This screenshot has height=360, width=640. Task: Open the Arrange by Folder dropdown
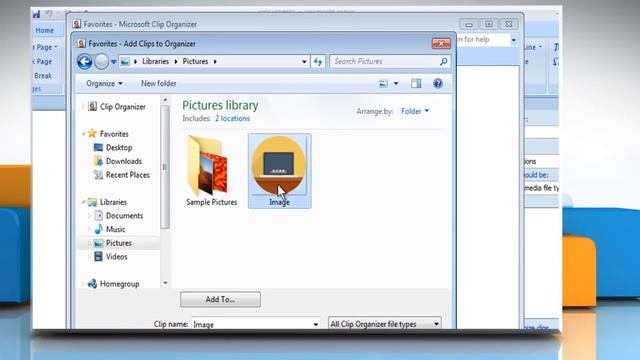tap(415, 111)
